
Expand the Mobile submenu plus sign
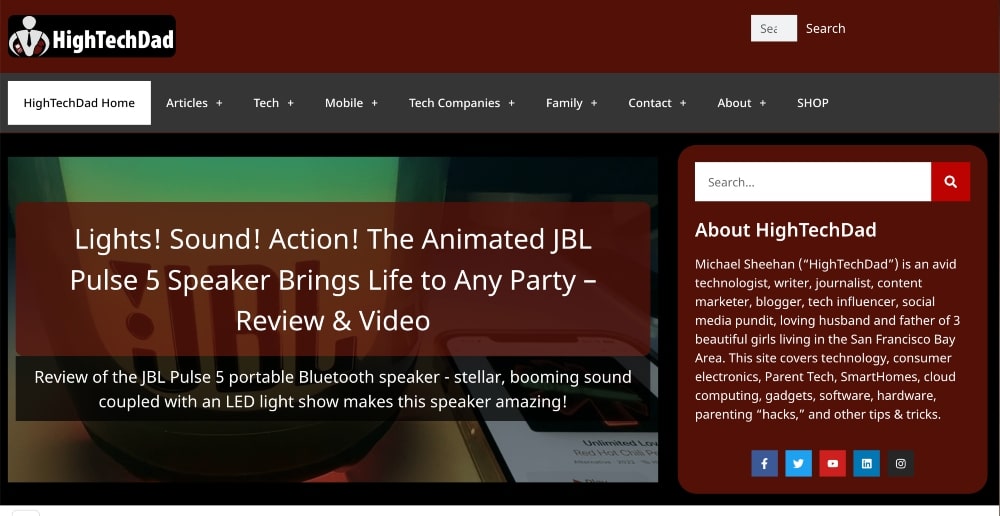click(x=374, y=103)
